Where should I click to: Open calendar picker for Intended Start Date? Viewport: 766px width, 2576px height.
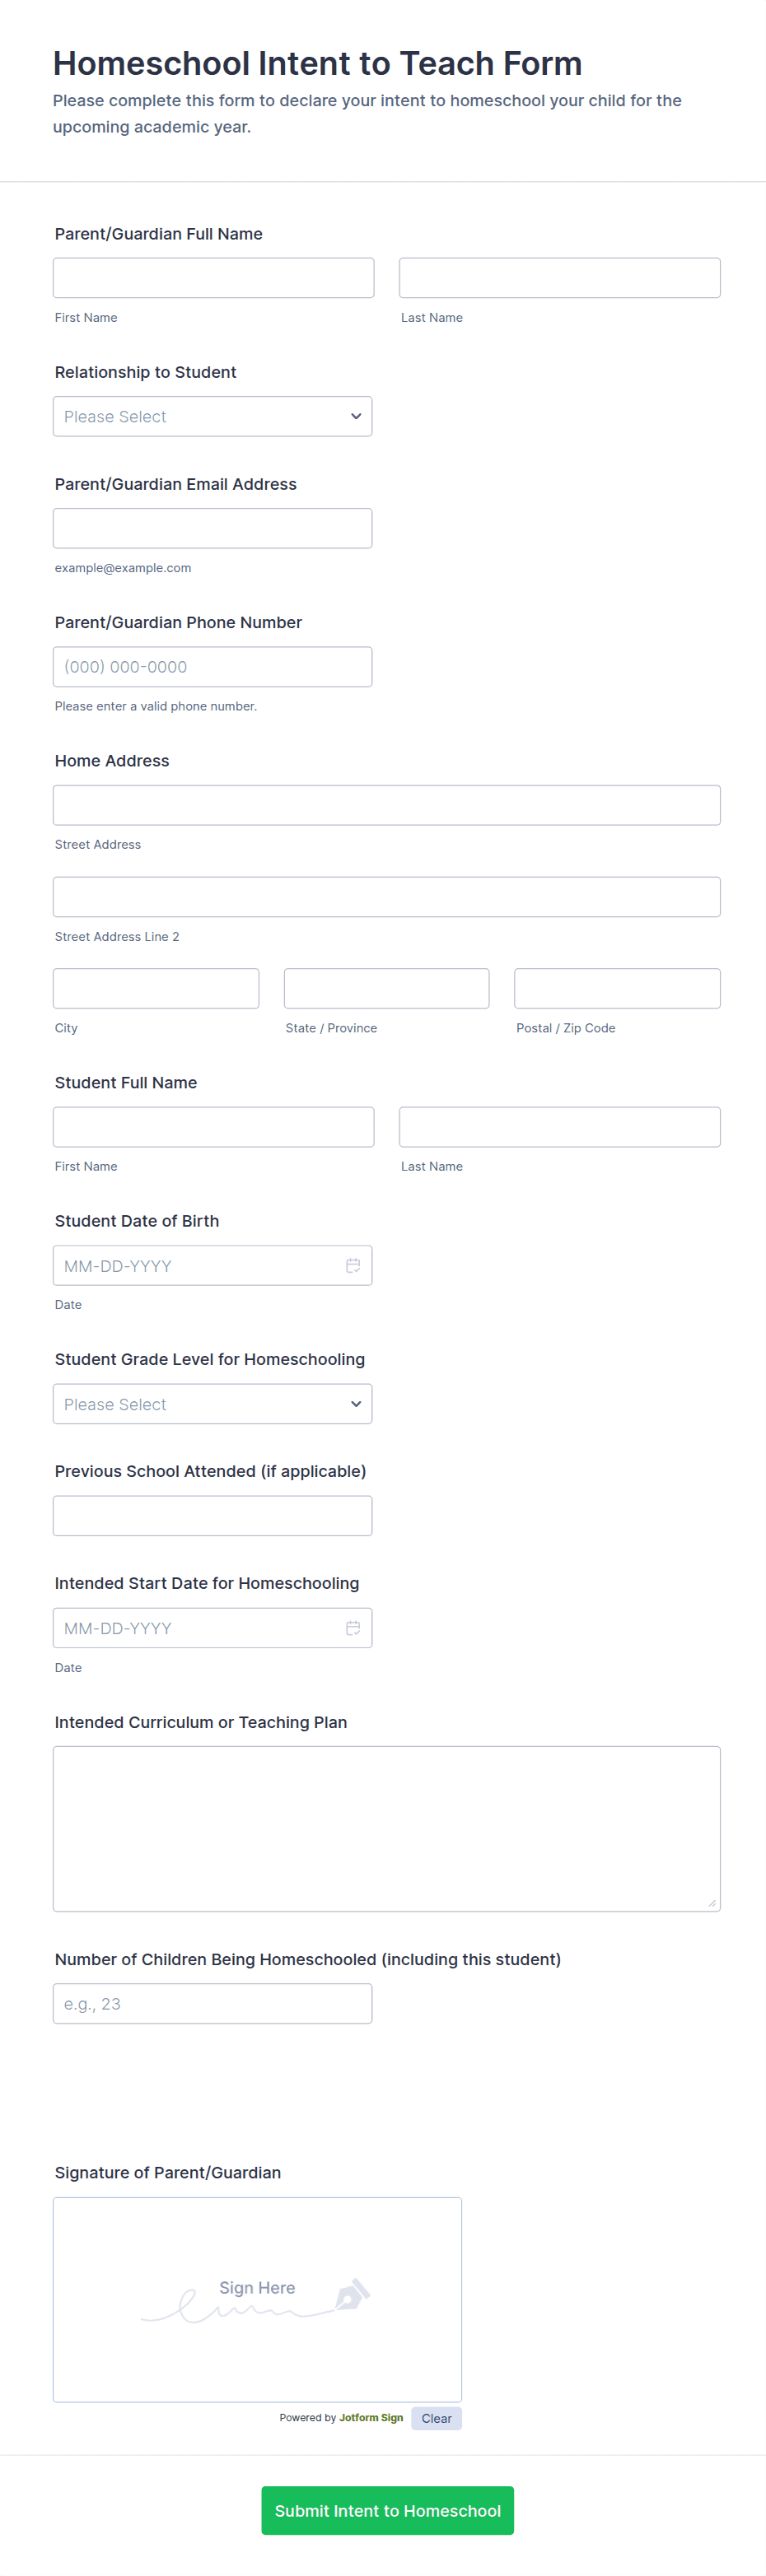click(x=353, y=1628)
